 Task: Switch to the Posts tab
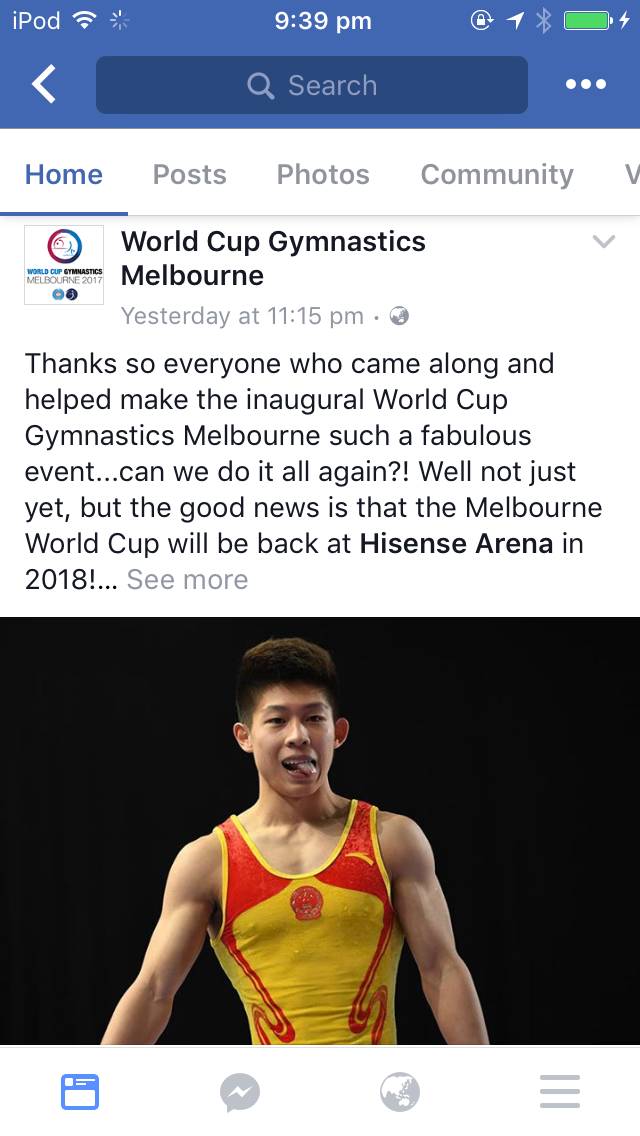[189, 175]
